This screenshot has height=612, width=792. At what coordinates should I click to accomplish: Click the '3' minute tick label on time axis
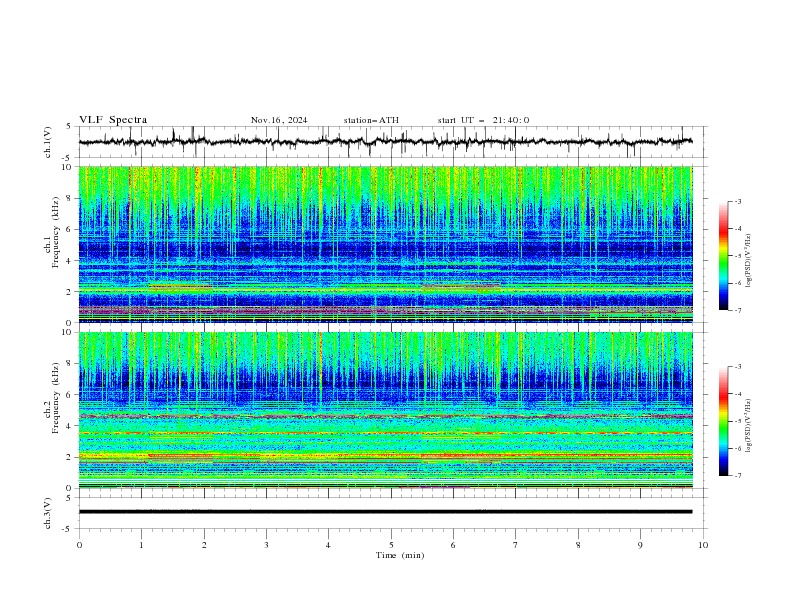click(266, 545)
